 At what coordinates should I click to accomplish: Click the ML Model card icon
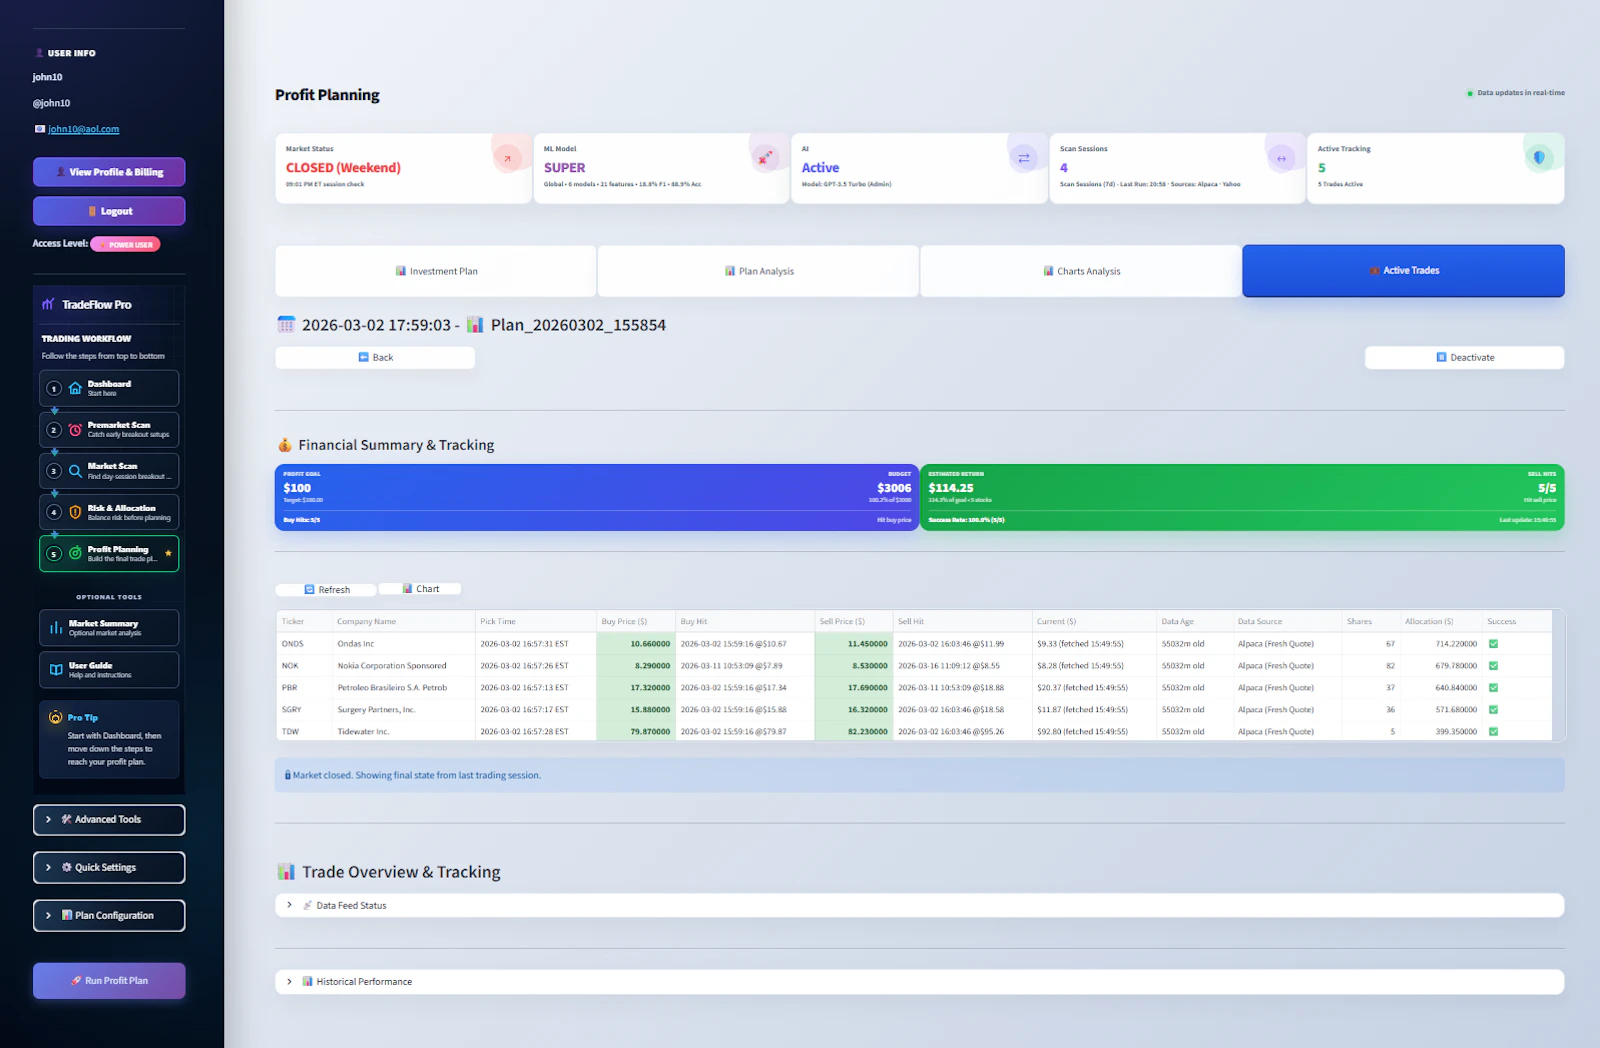765,158
